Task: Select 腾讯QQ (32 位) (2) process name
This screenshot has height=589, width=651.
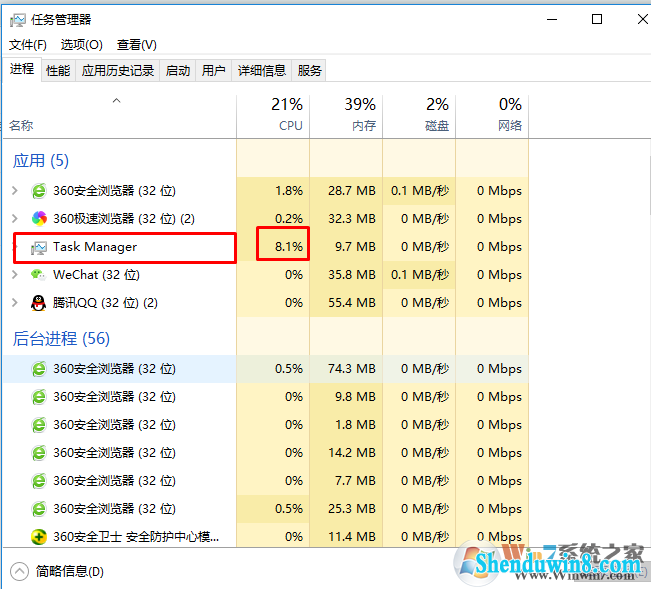Action: (105, 303)
